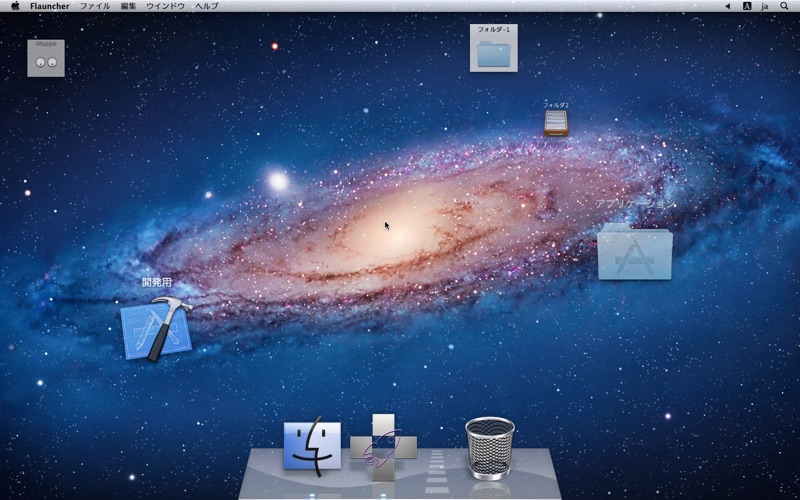Open the Apple menu
The width and height of the screenshot is (800, 500).
15,6
